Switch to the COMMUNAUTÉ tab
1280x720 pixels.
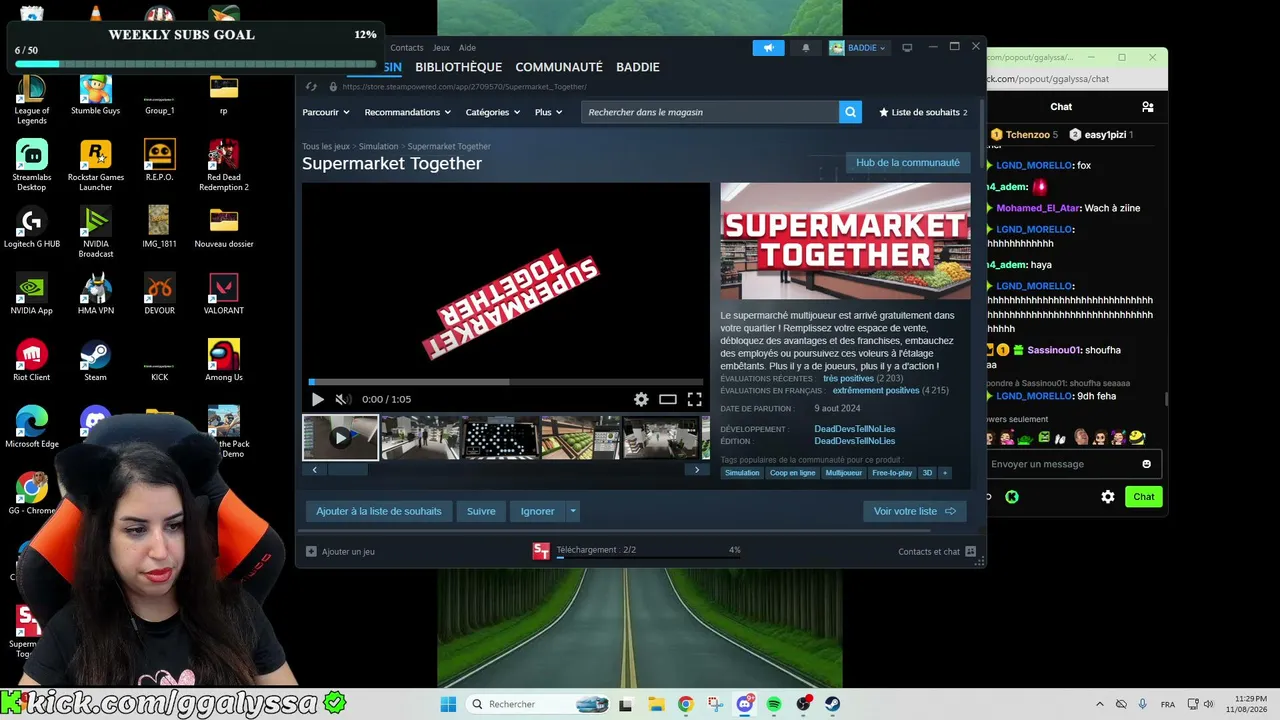point(559,67)
